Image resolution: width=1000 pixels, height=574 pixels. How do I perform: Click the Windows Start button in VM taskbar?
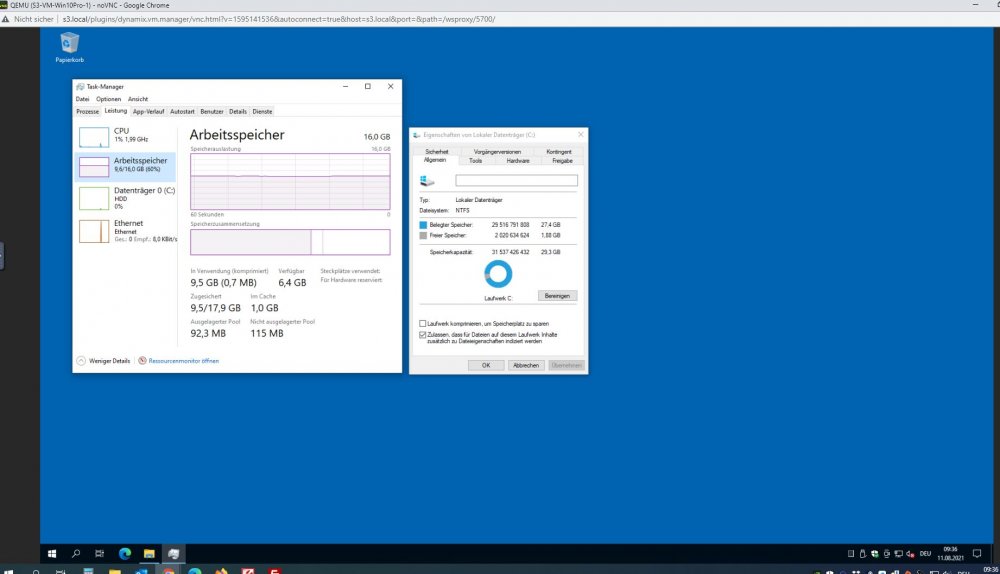pos(52,554)
